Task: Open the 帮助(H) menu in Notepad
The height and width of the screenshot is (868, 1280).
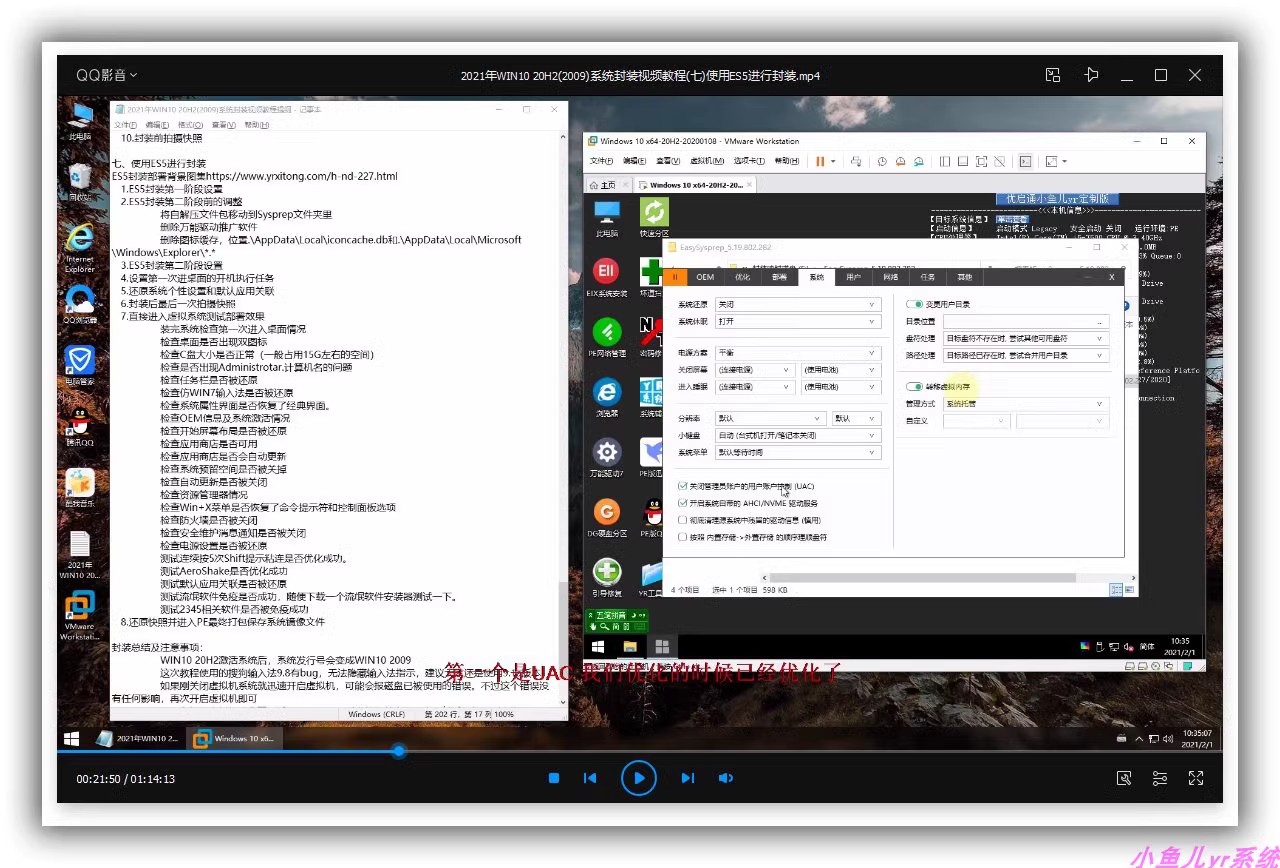Action: tap(257, 125)
